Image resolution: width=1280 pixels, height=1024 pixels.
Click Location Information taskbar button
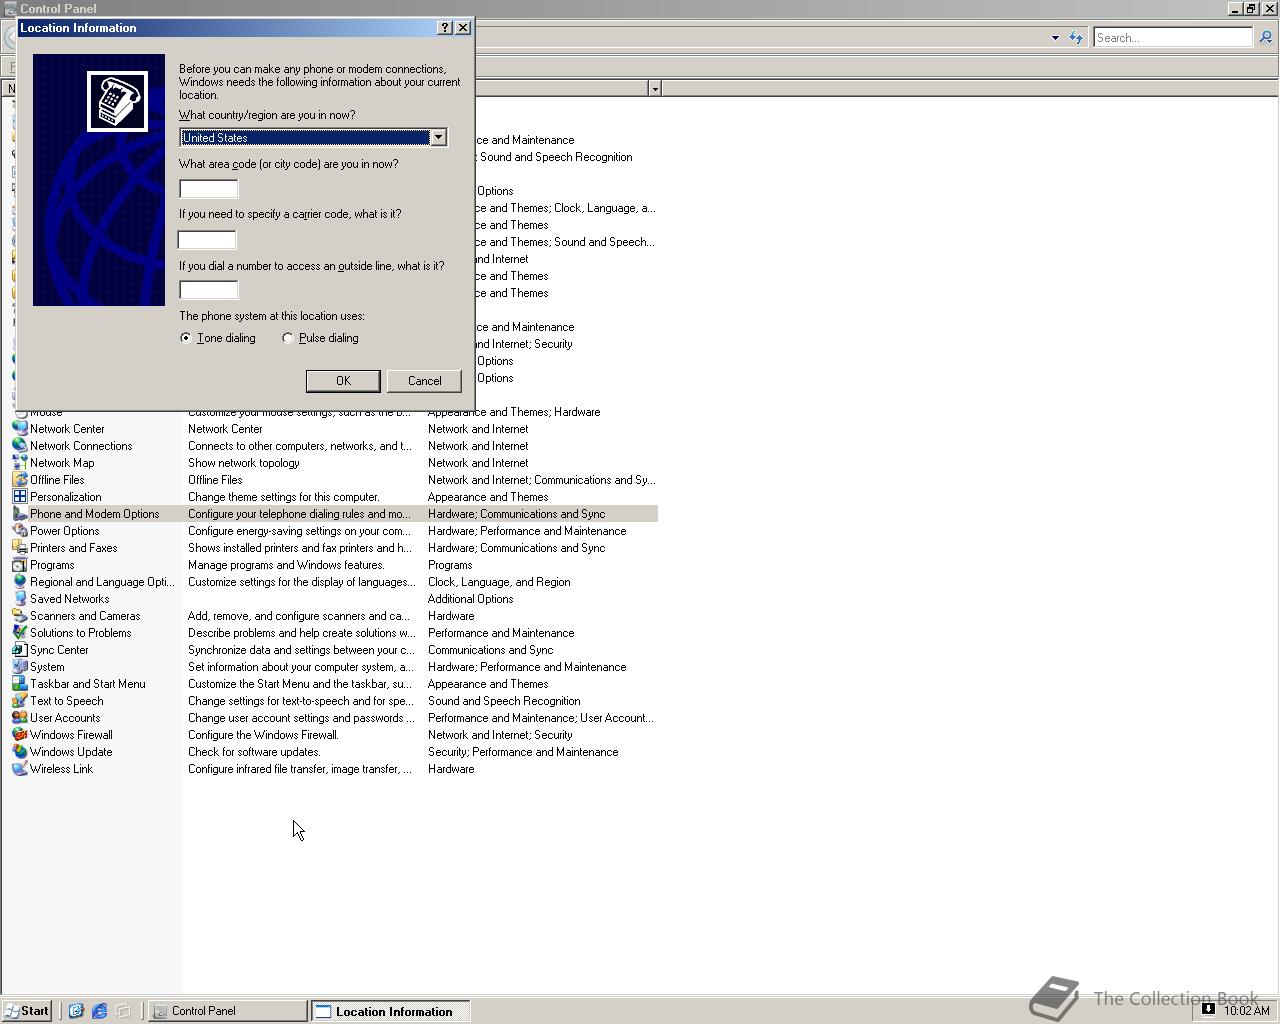390,1011
